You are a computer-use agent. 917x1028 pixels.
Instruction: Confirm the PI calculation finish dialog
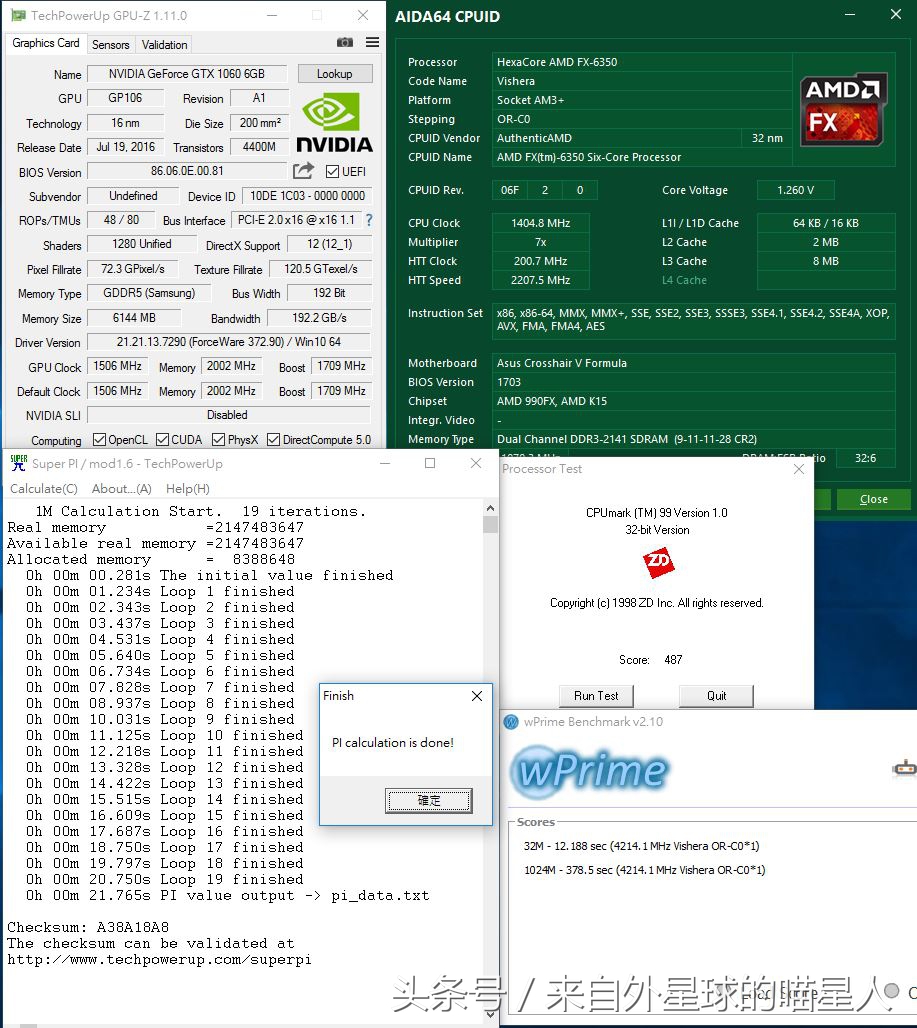(x=427, y=800)
